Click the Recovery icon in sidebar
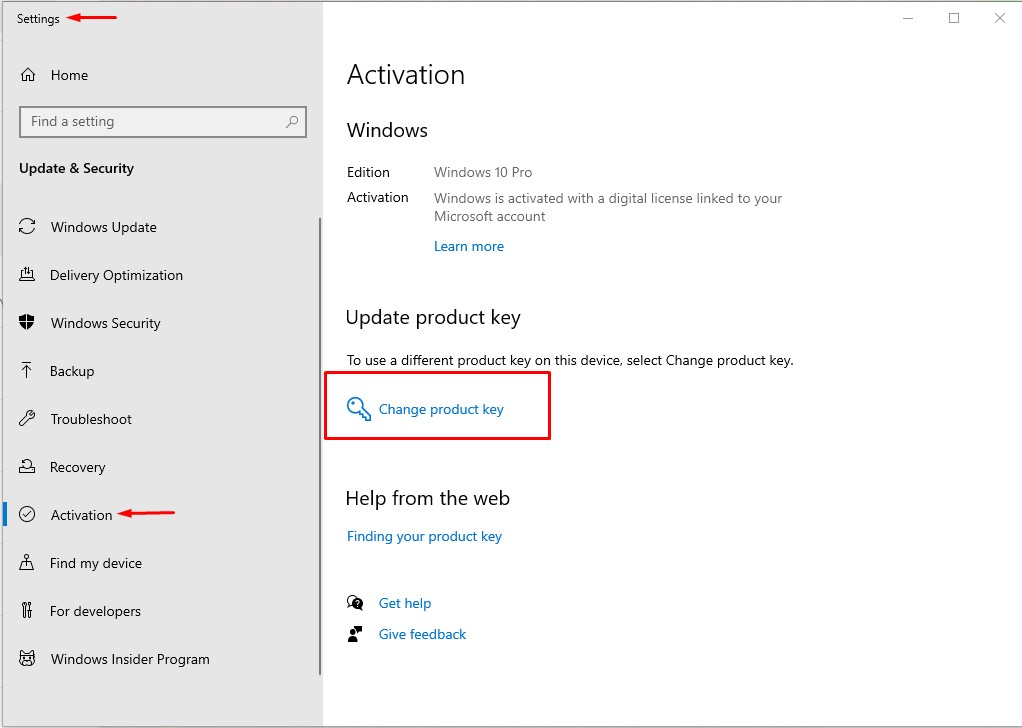 coord(27,467)
